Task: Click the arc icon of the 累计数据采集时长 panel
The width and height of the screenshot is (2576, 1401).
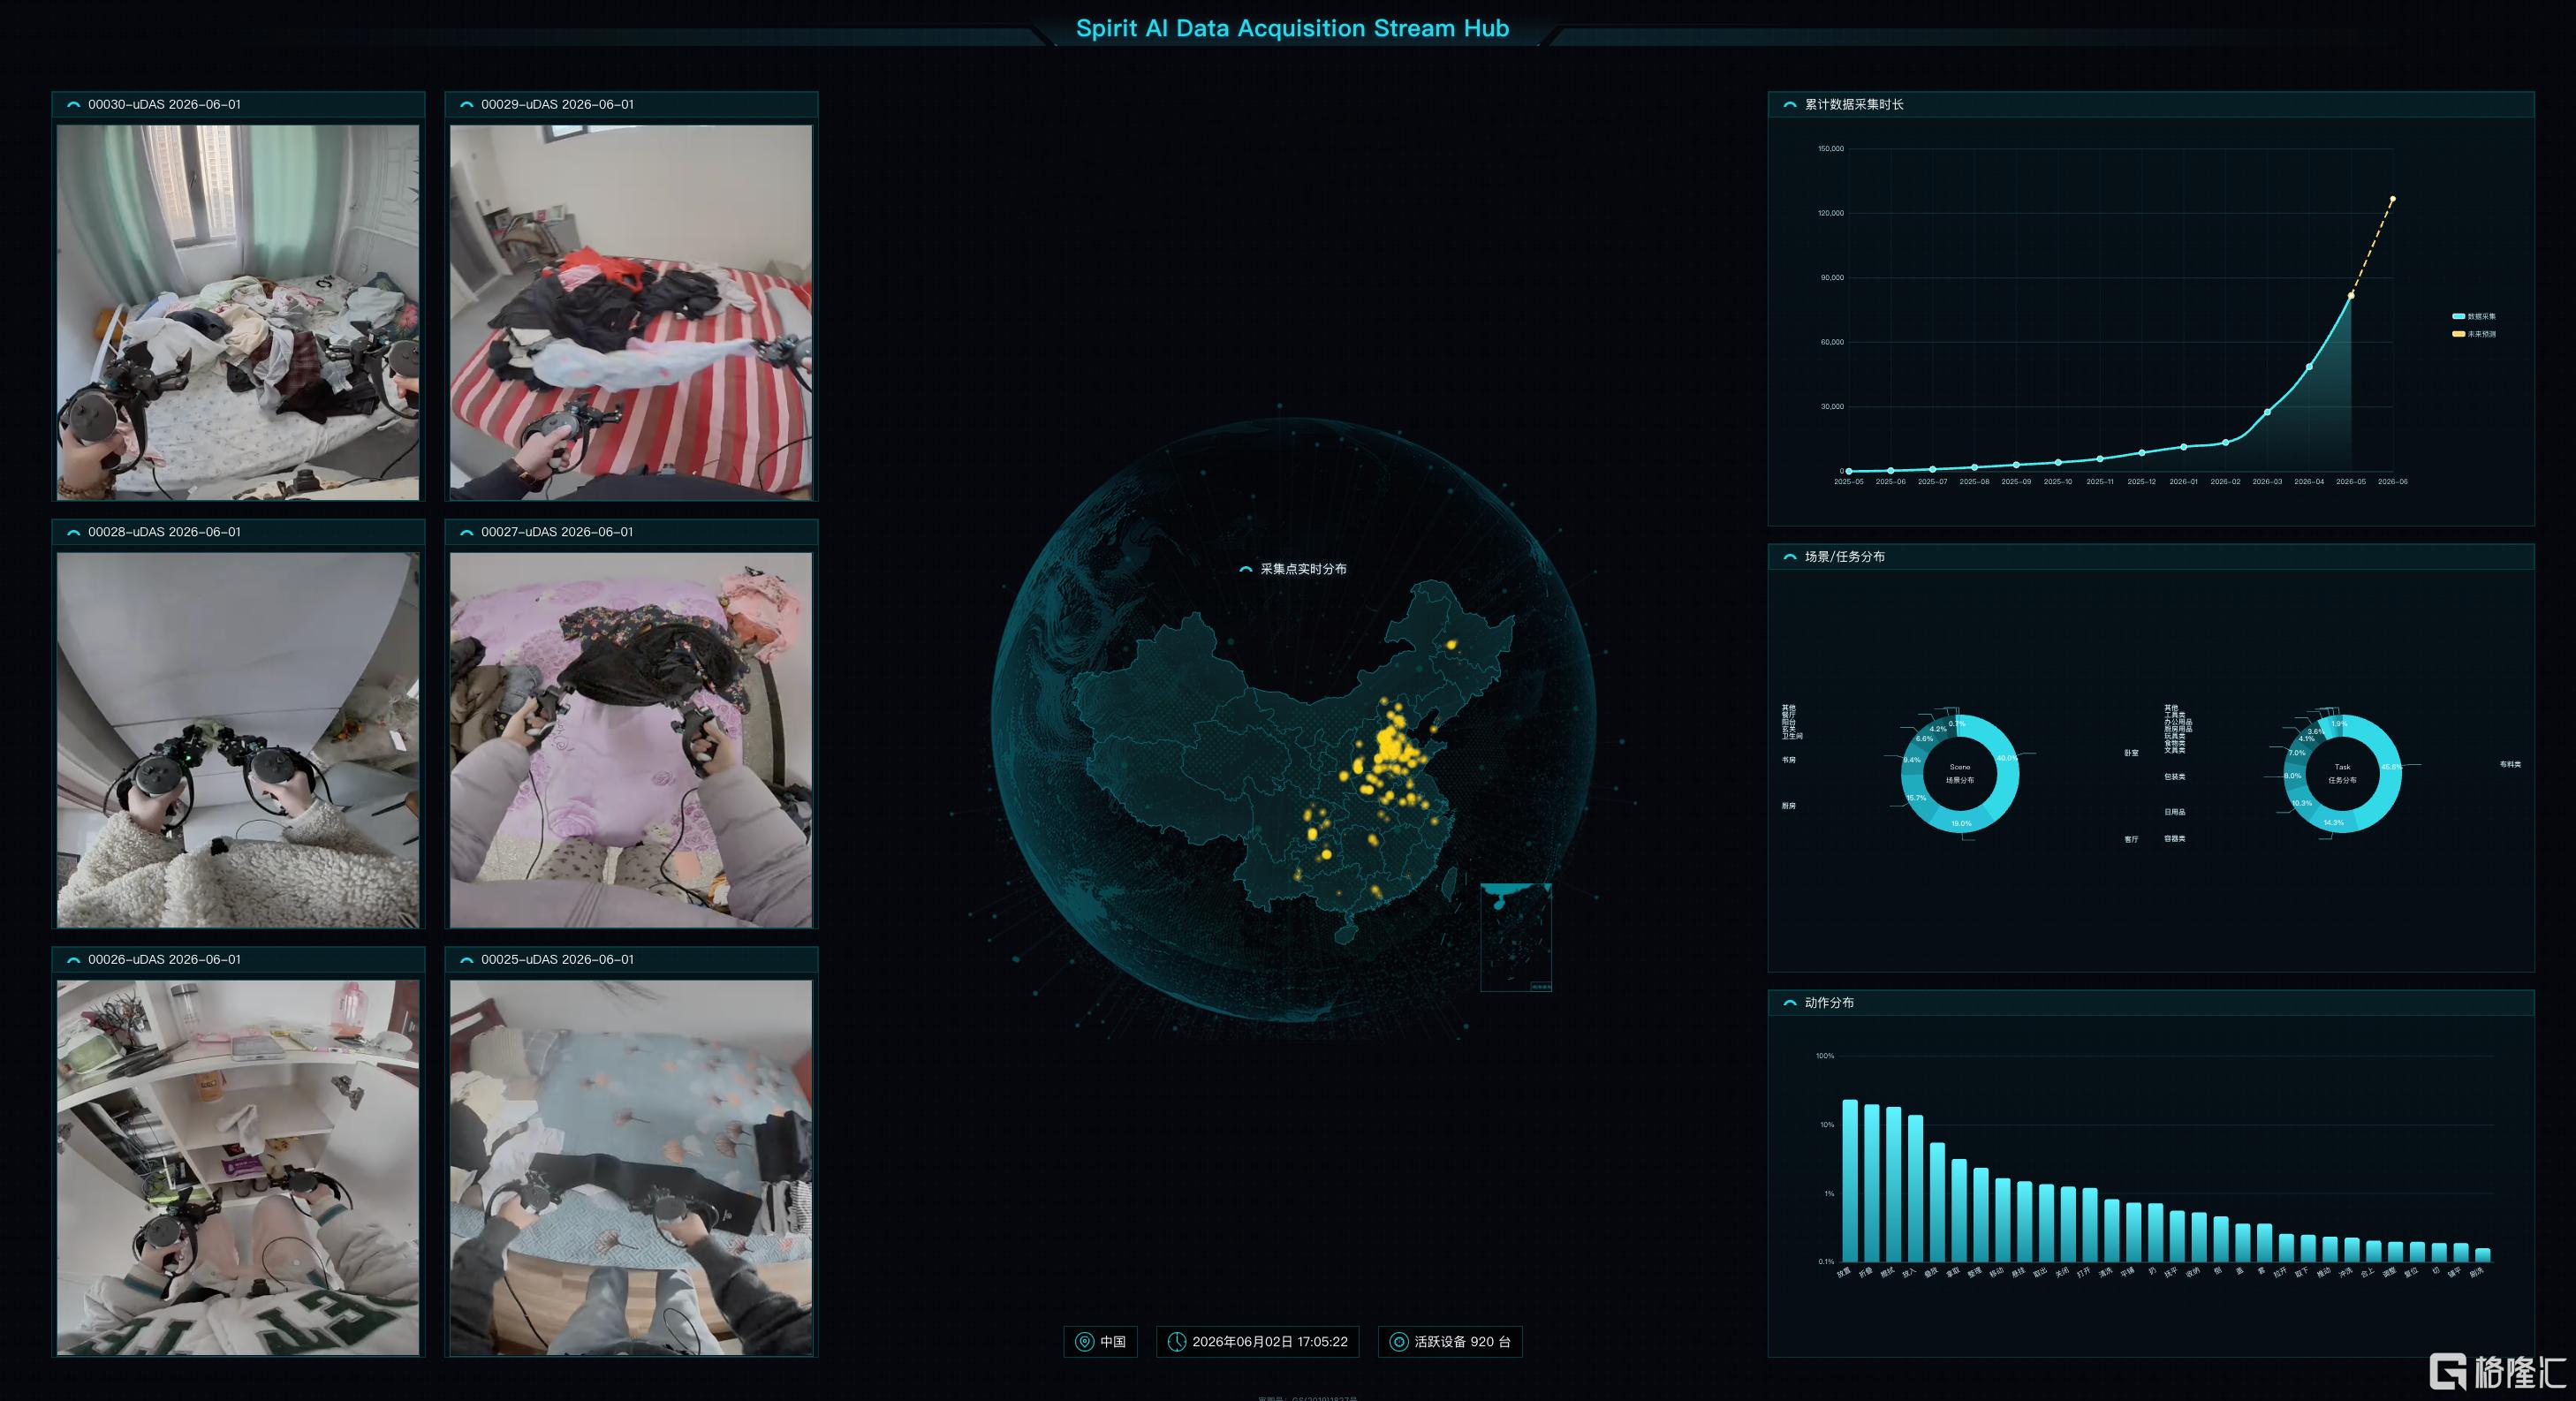Action: tap(1790, 104)
